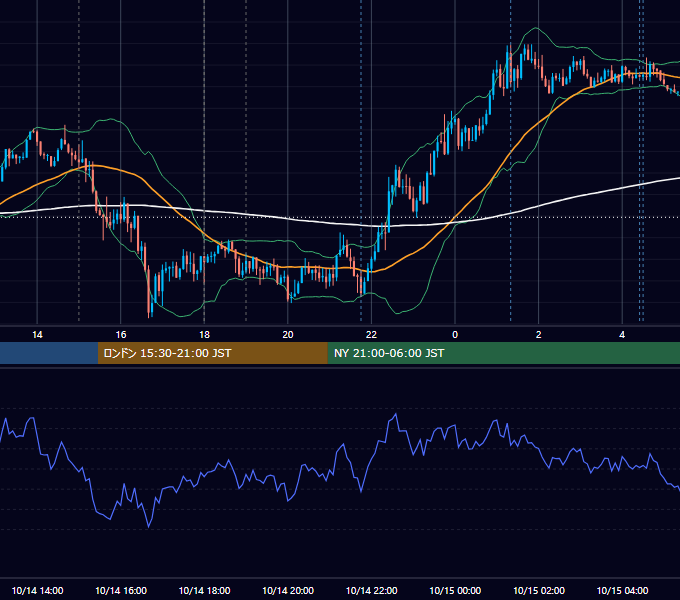Click the 10/14 20:00 time label
Viewport: 680px width, 600px height.
pyautogui.click(x=288, y=590)
